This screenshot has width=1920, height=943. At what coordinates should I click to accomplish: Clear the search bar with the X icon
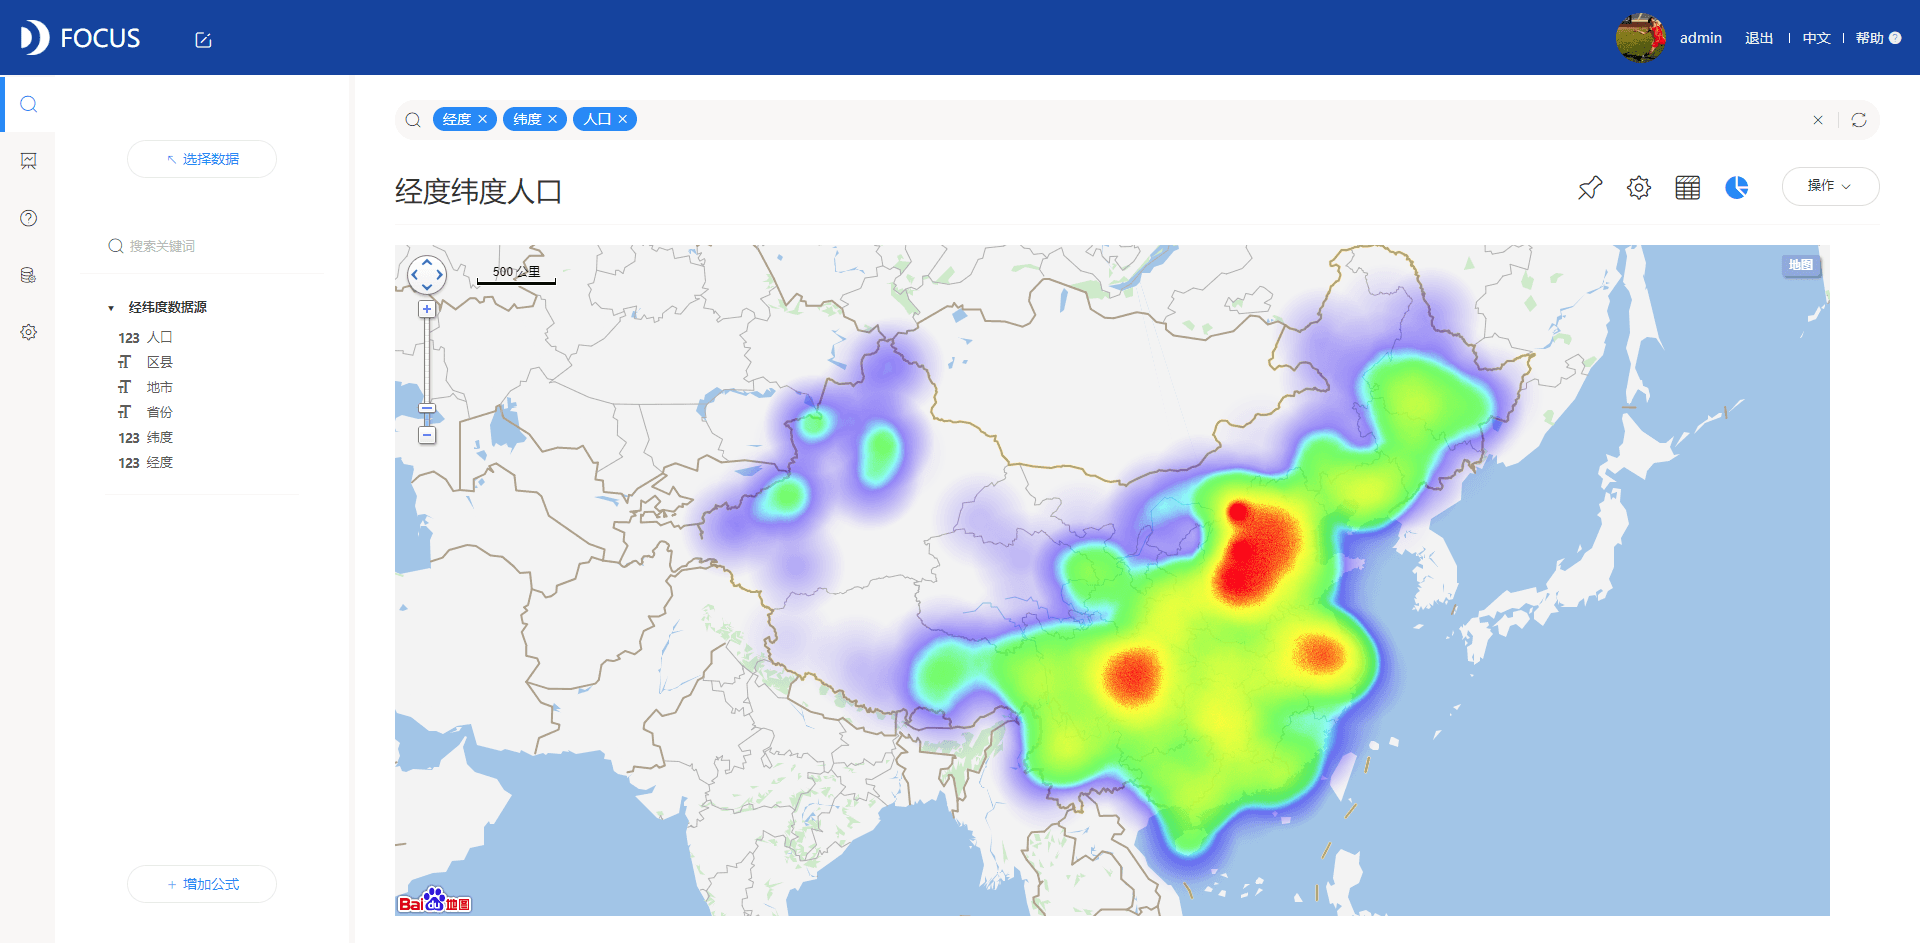coord(1818,120)
